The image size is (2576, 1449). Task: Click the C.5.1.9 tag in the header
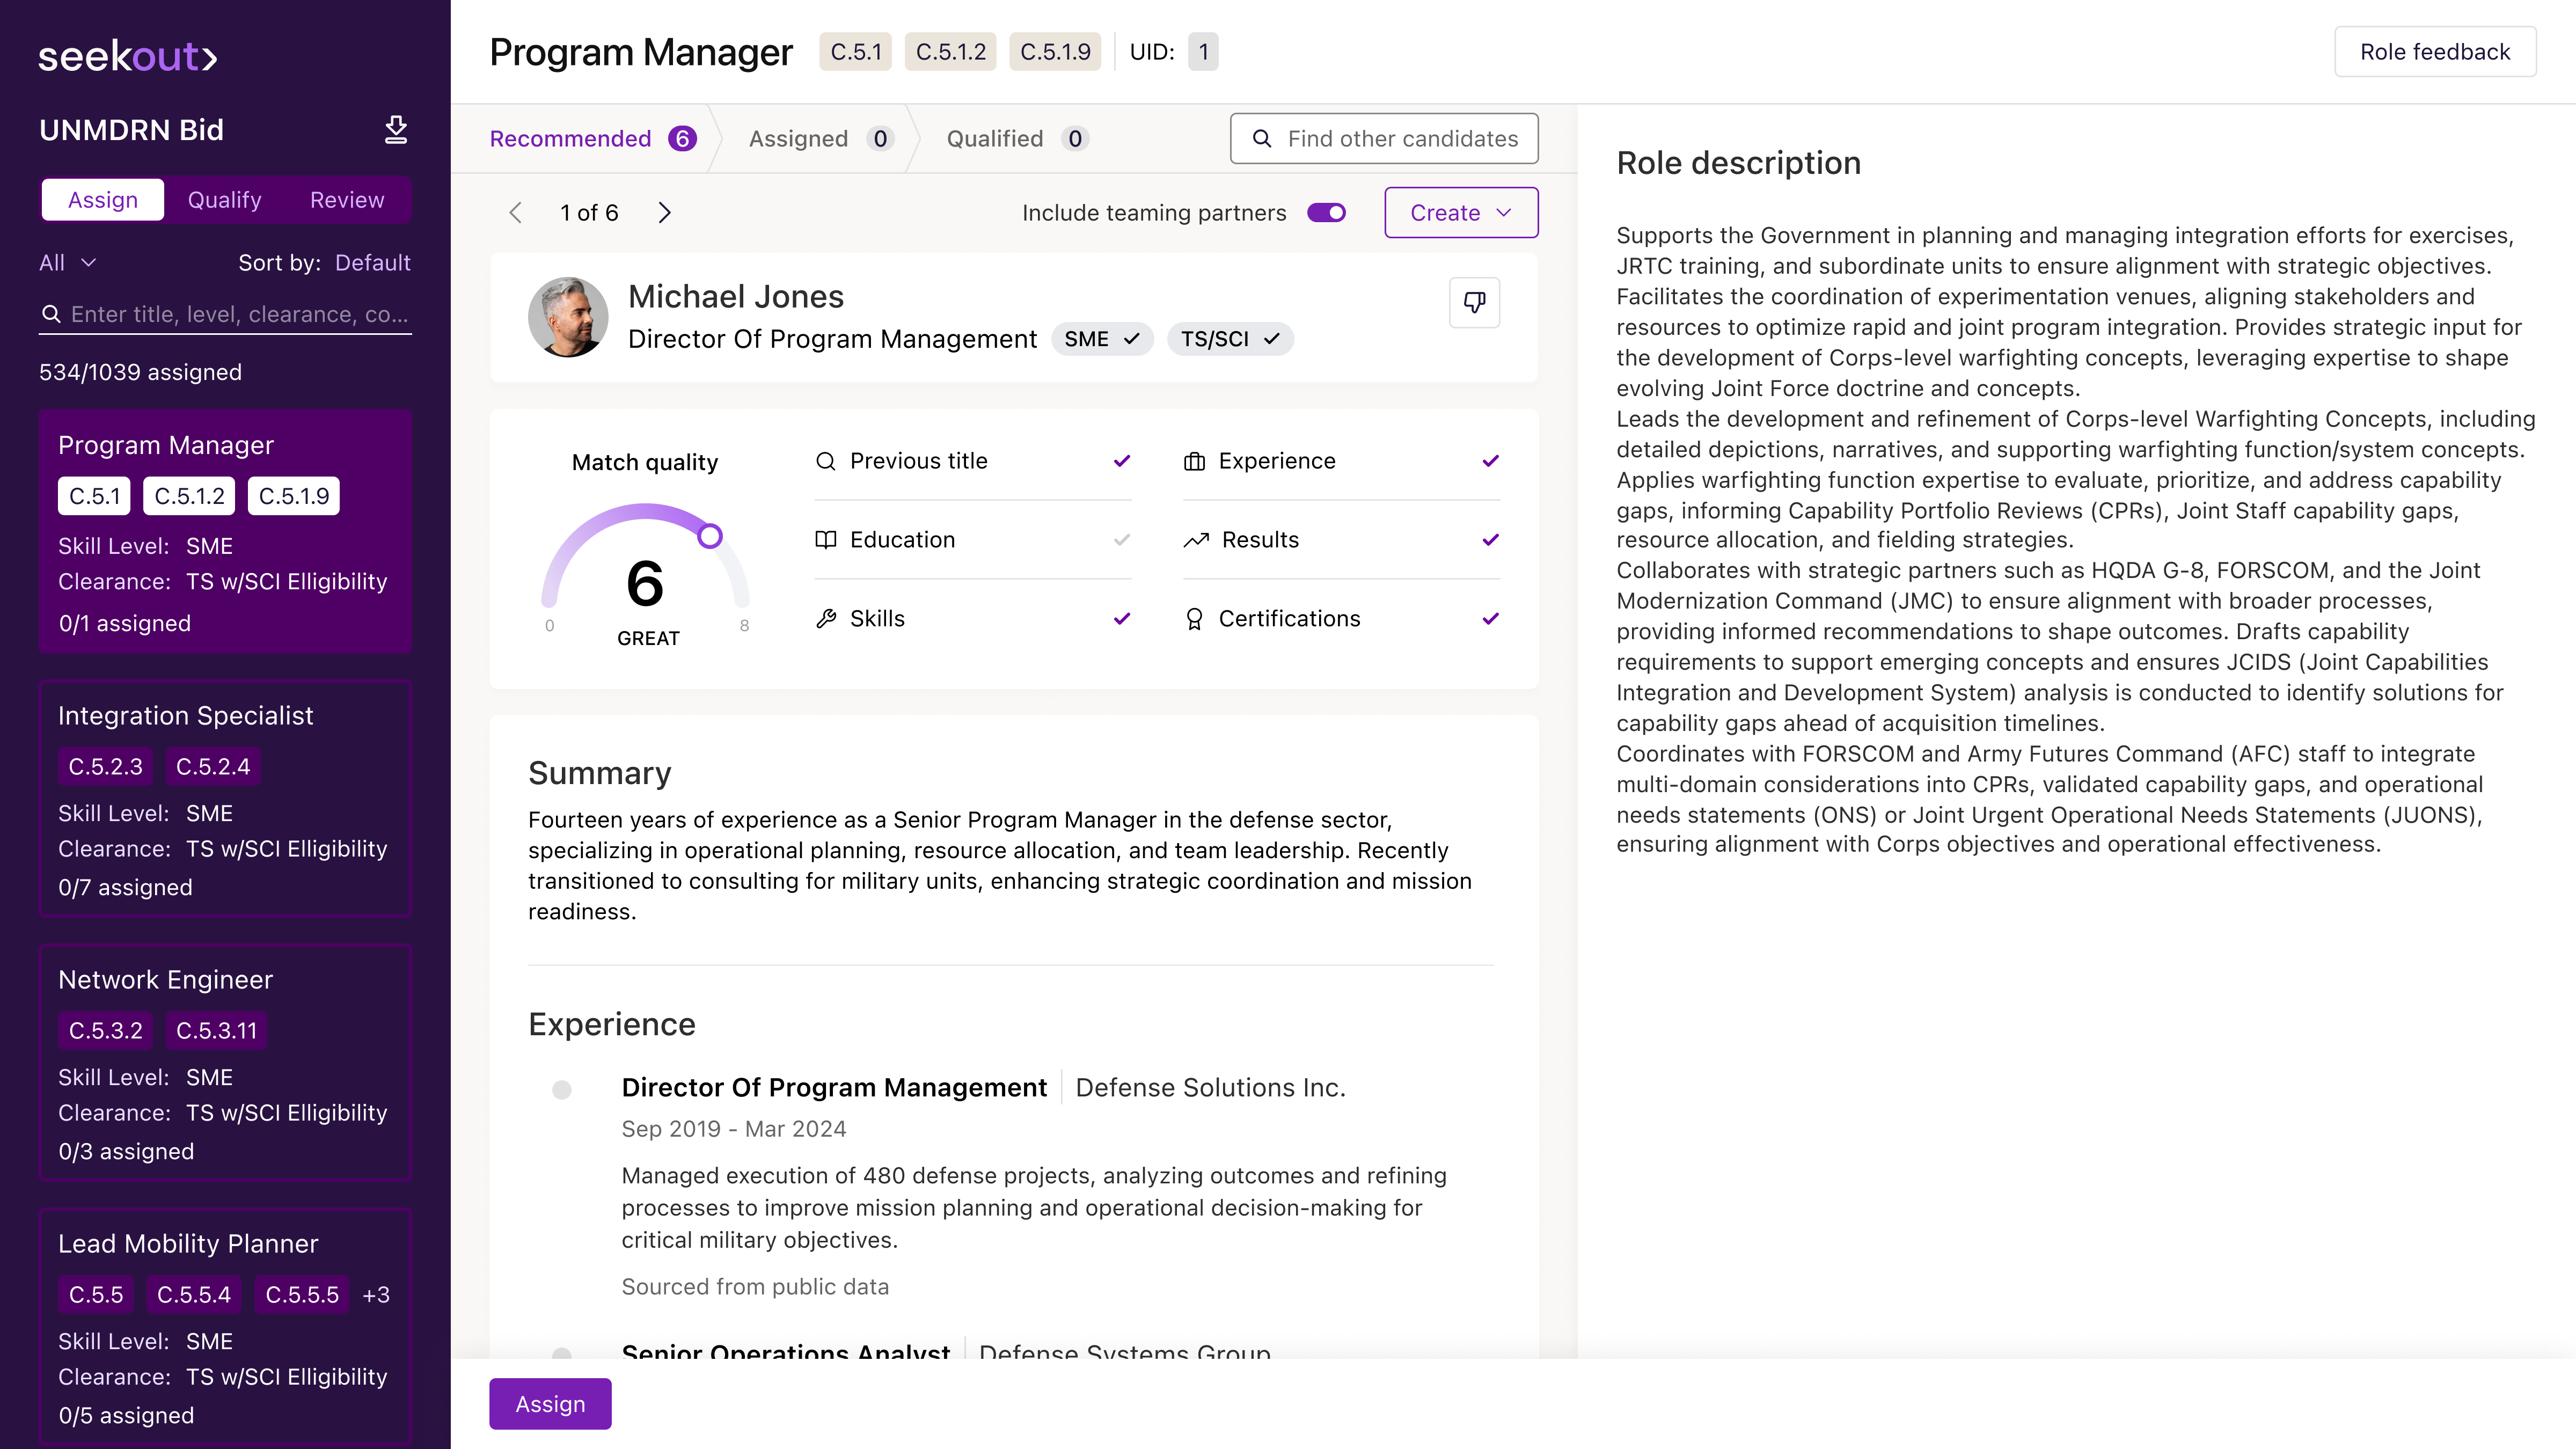[x=1055, y=52]
